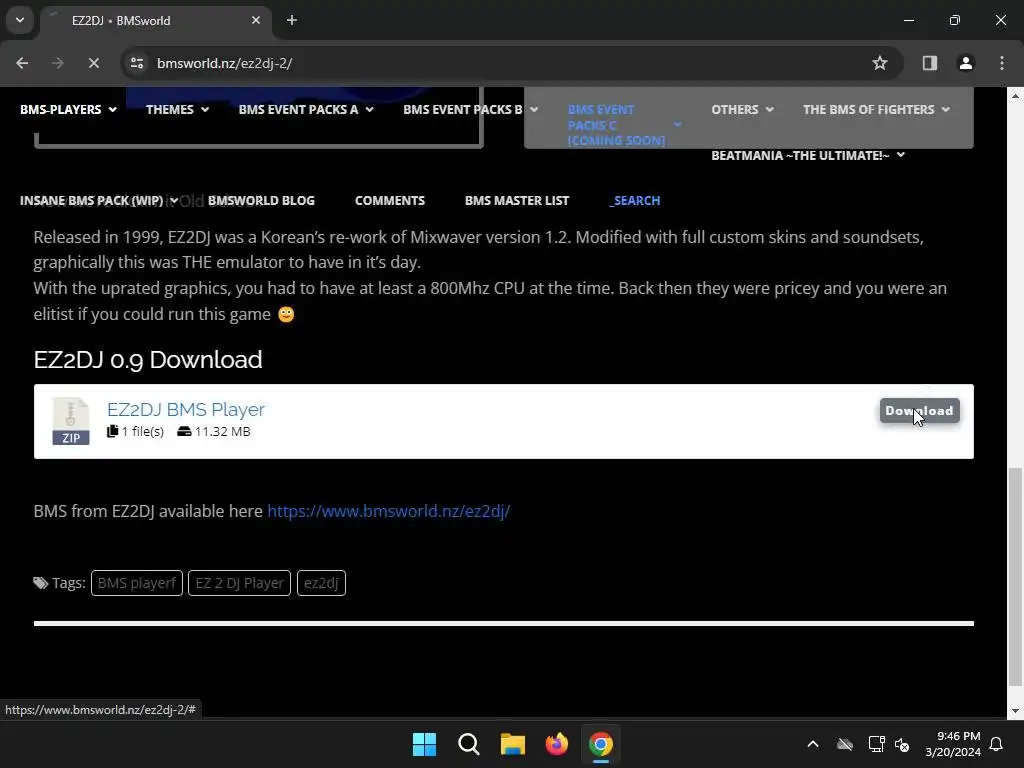1024x768 pixels.
Task: Expand BEATMANIA ~THE ULTIMATE!~ menu
Action: [x=808, y=155]
